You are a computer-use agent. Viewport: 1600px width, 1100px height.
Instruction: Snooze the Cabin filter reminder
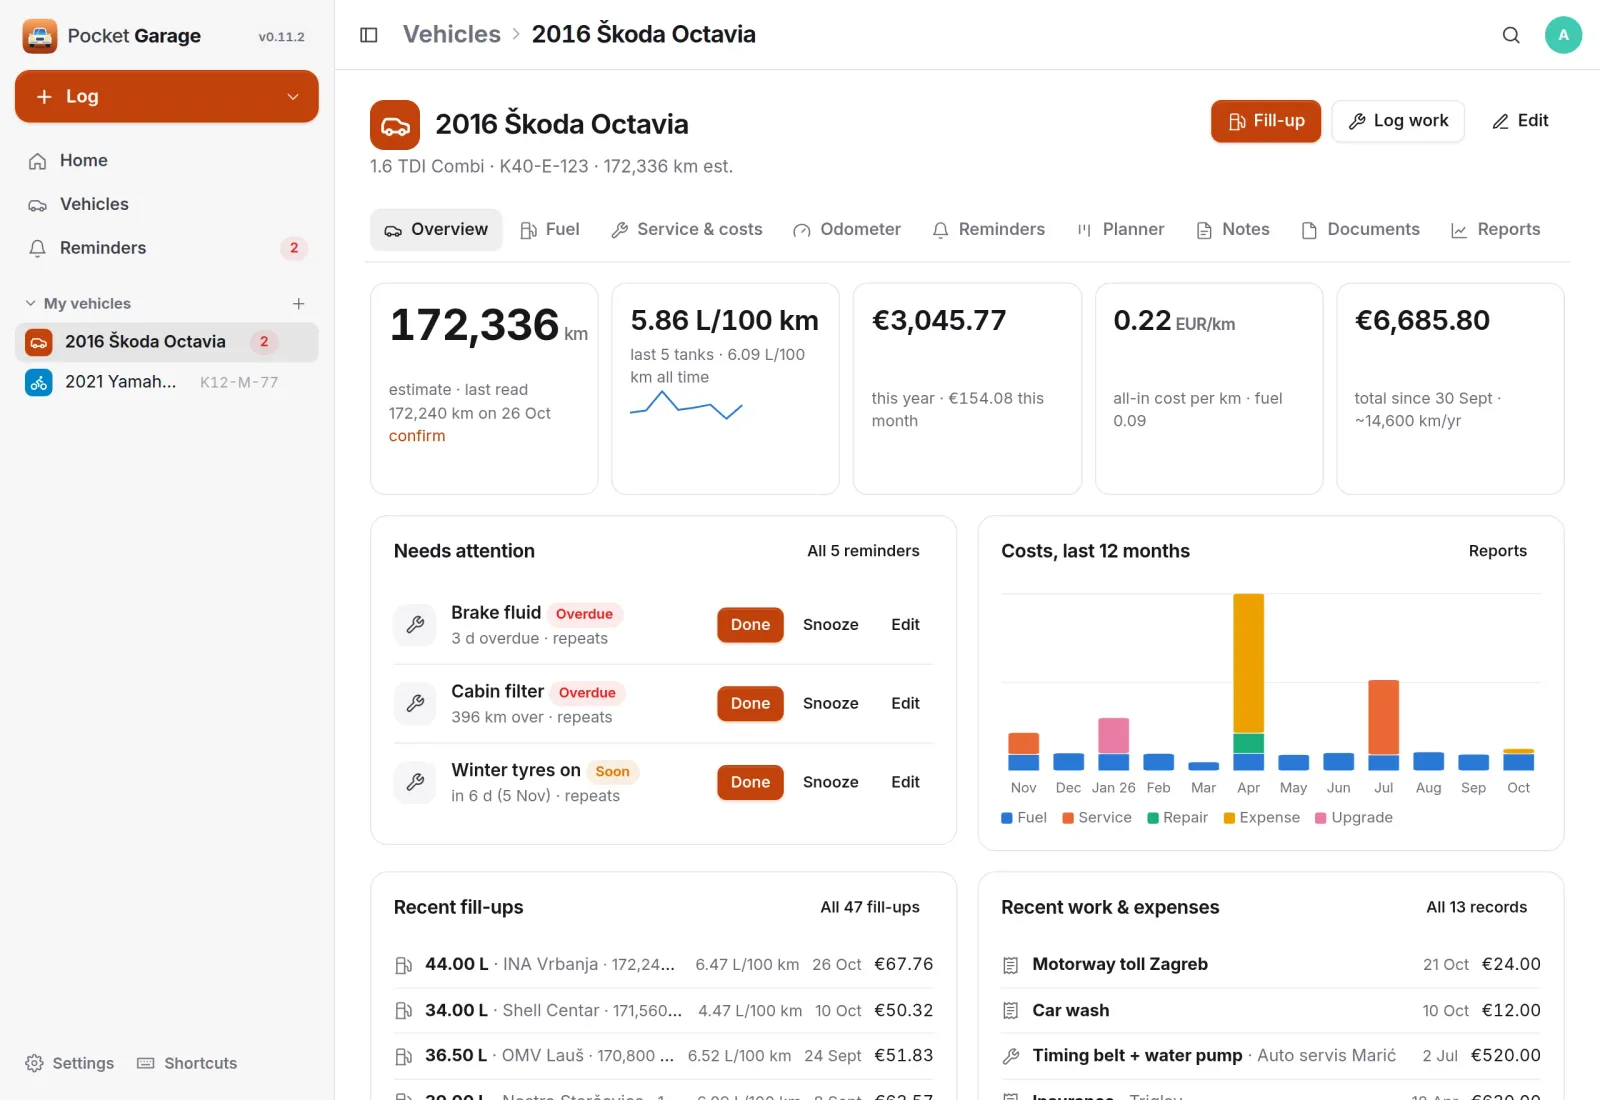tap(830, 704)
